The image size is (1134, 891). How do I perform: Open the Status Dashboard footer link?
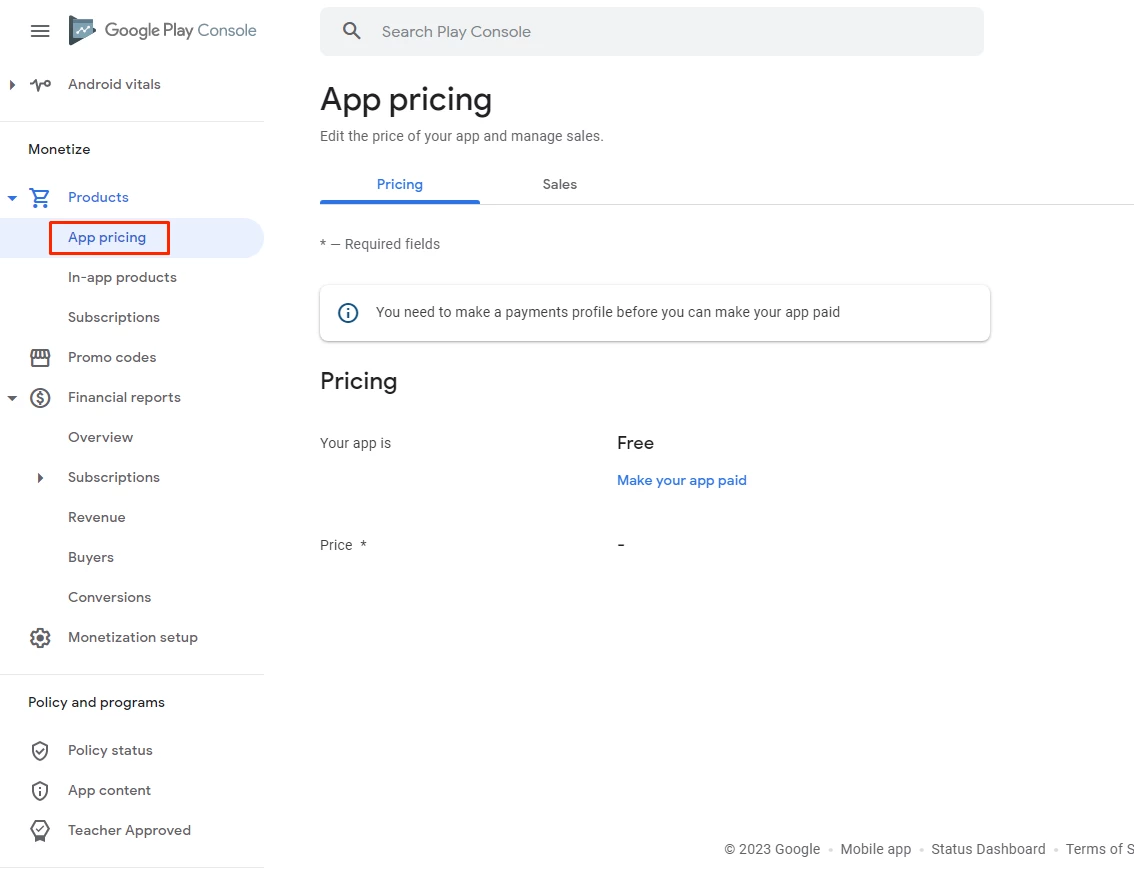988,849
